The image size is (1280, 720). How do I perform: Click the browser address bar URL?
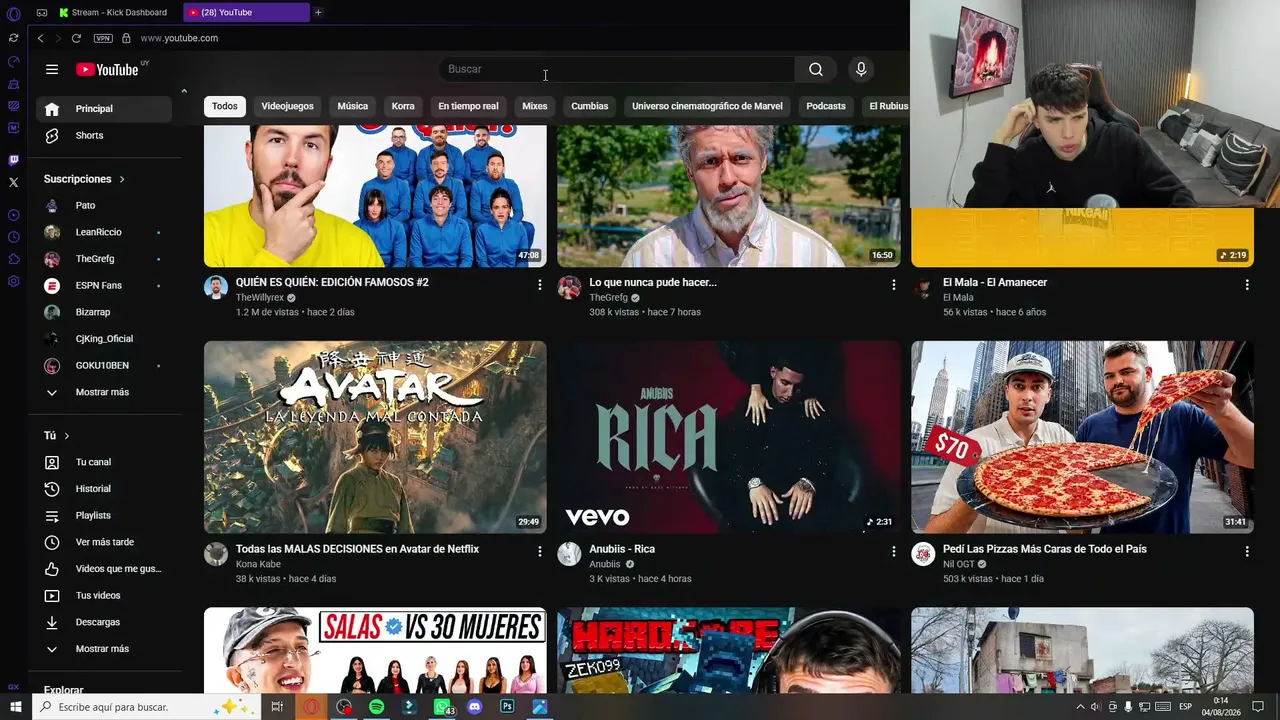(179, 38)
